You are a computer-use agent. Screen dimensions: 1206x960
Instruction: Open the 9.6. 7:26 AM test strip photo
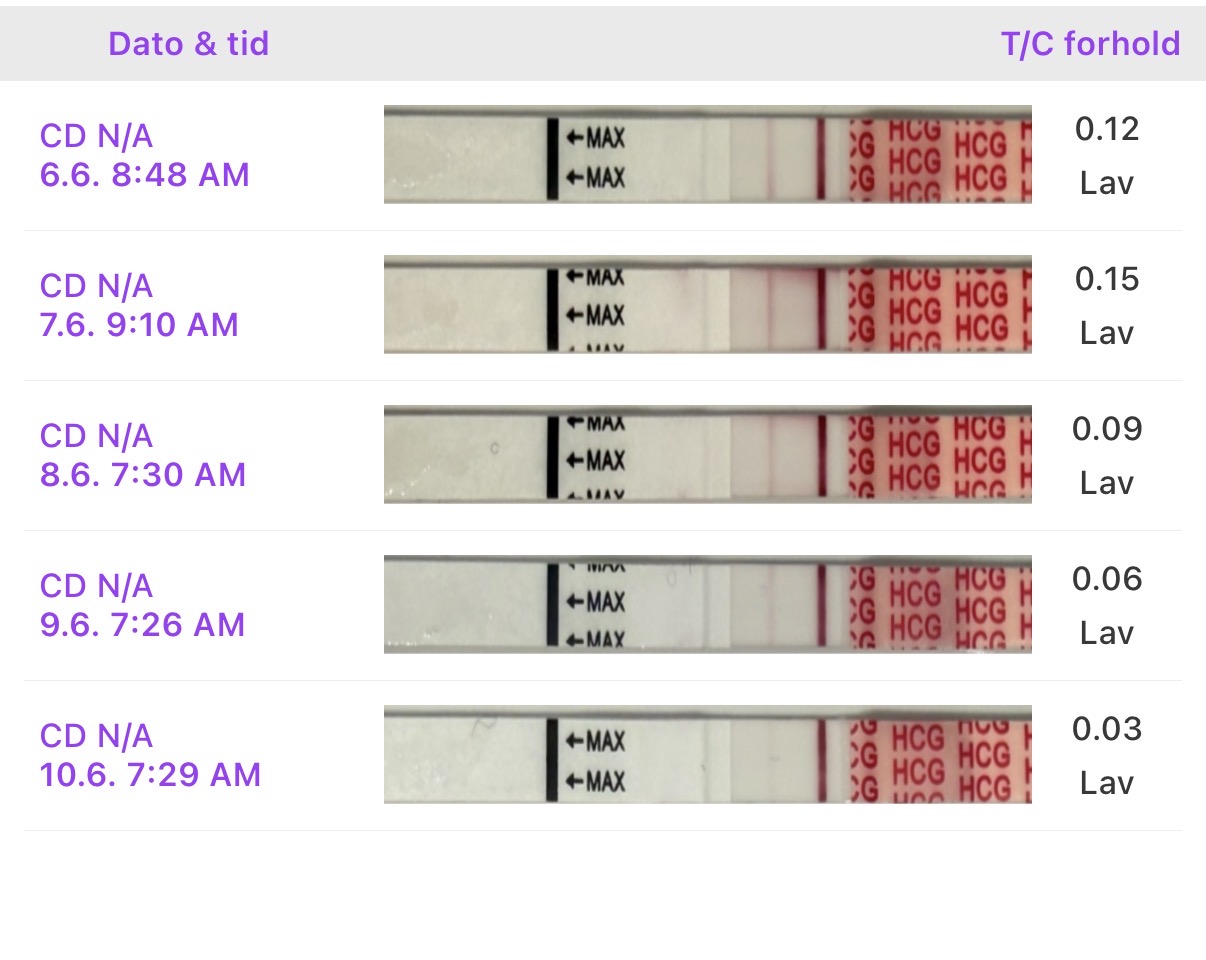(x=707, y=605)
